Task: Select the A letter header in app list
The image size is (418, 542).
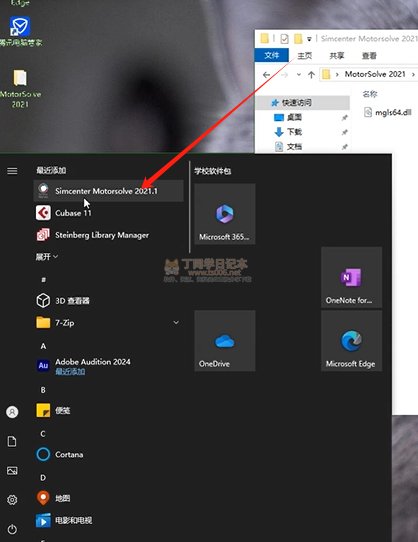Action: click(43, 346)
